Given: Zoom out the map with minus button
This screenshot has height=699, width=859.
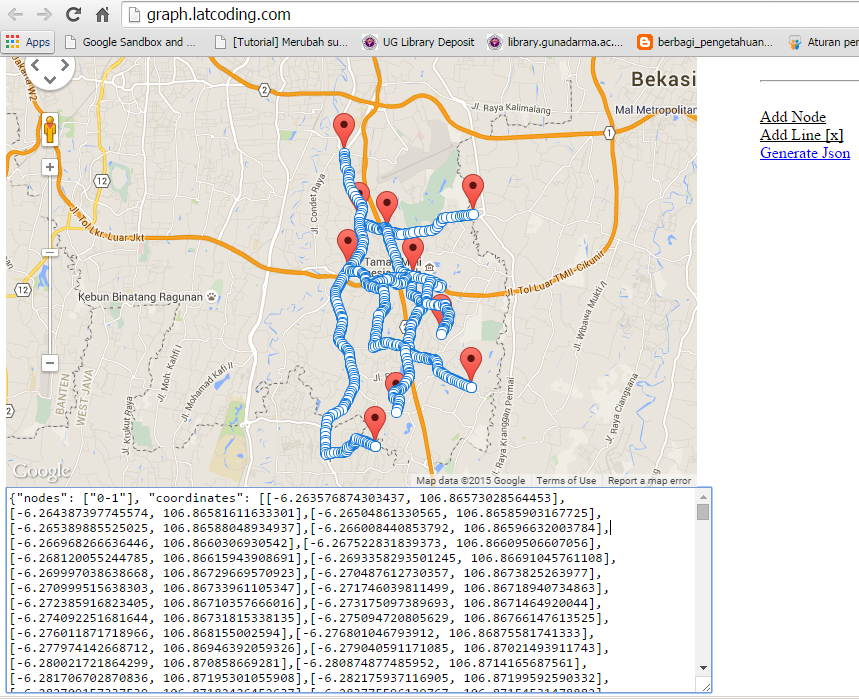Looking at the screenshot, I should click(50, 363).
